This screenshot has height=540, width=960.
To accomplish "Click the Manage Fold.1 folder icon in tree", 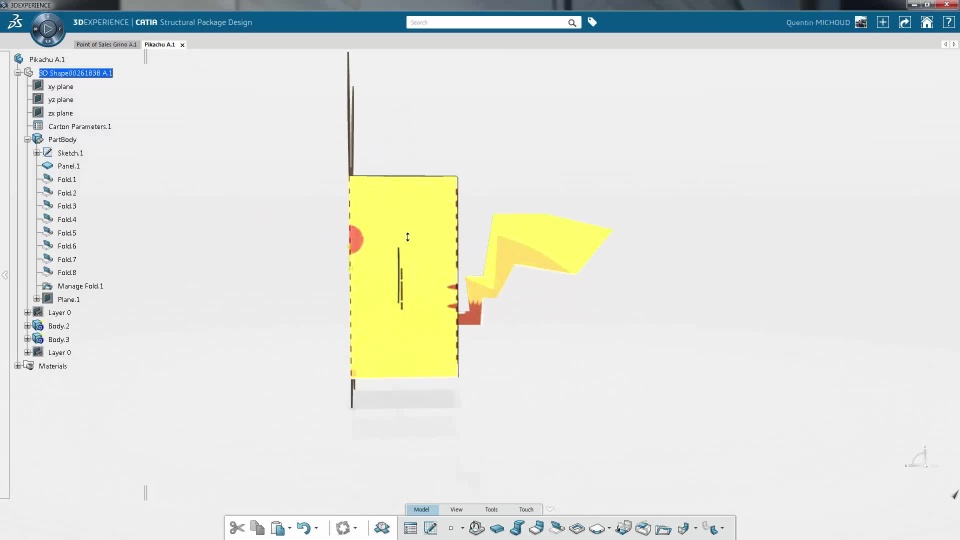I will pos(47,286).
